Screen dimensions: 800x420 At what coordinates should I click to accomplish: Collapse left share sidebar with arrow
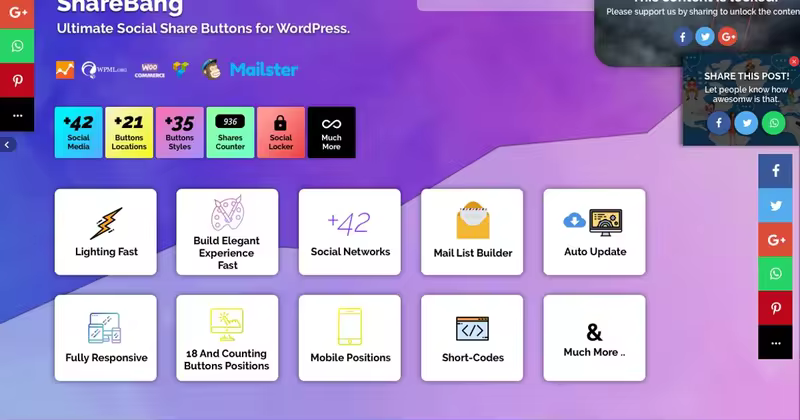pyautogui.click(x=7, y=145)
